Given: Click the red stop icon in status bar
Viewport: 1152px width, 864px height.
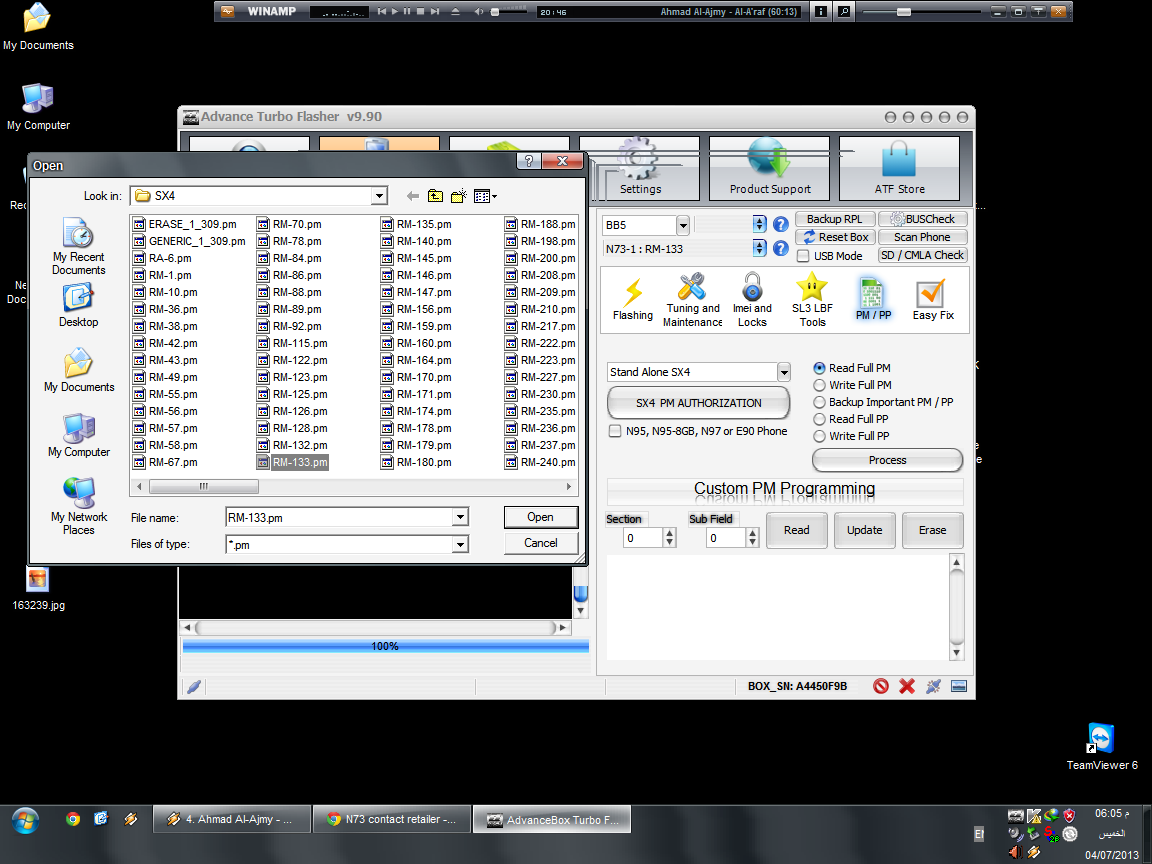Looking at the screenshot, I should [880, 686].
